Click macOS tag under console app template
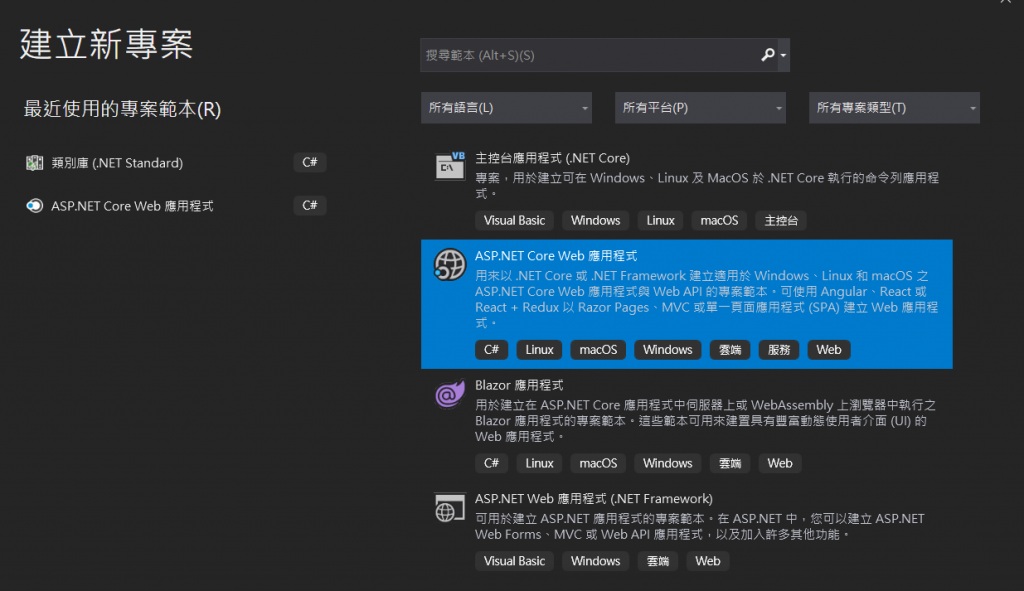Screen dimensions: 1024x591 click(x=719, y=221)
